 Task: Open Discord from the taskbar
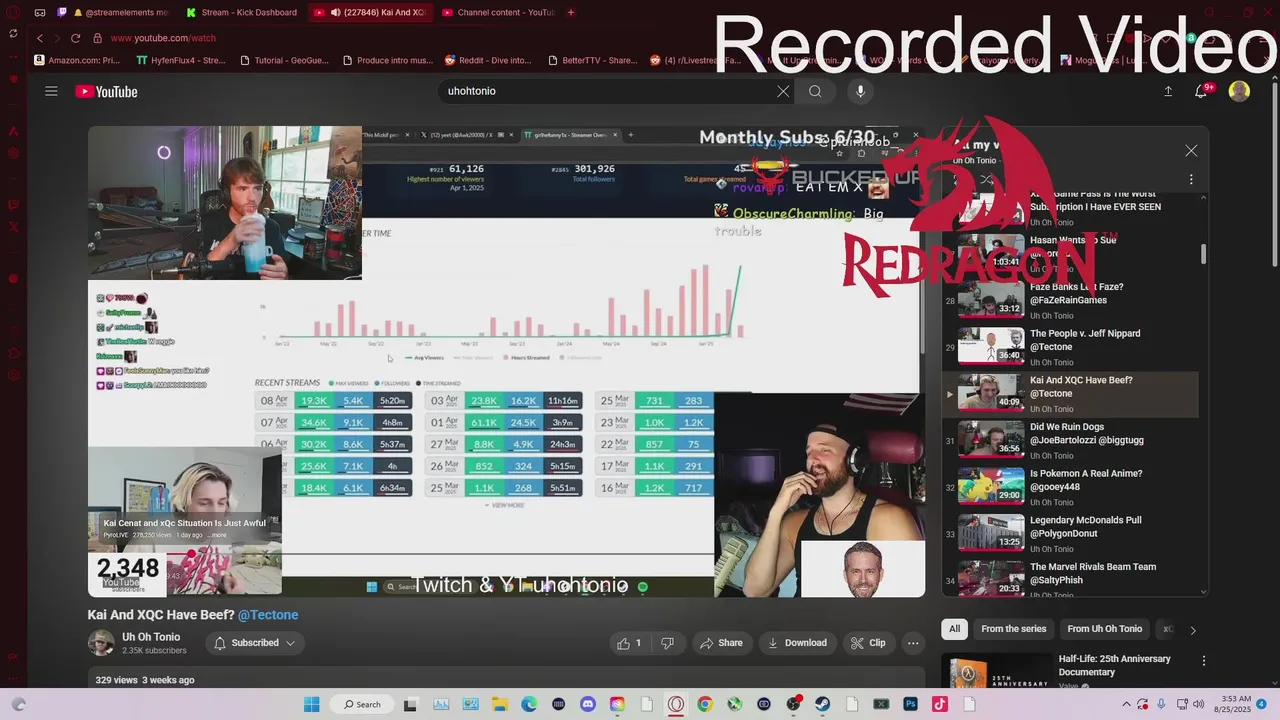[587, 704]
